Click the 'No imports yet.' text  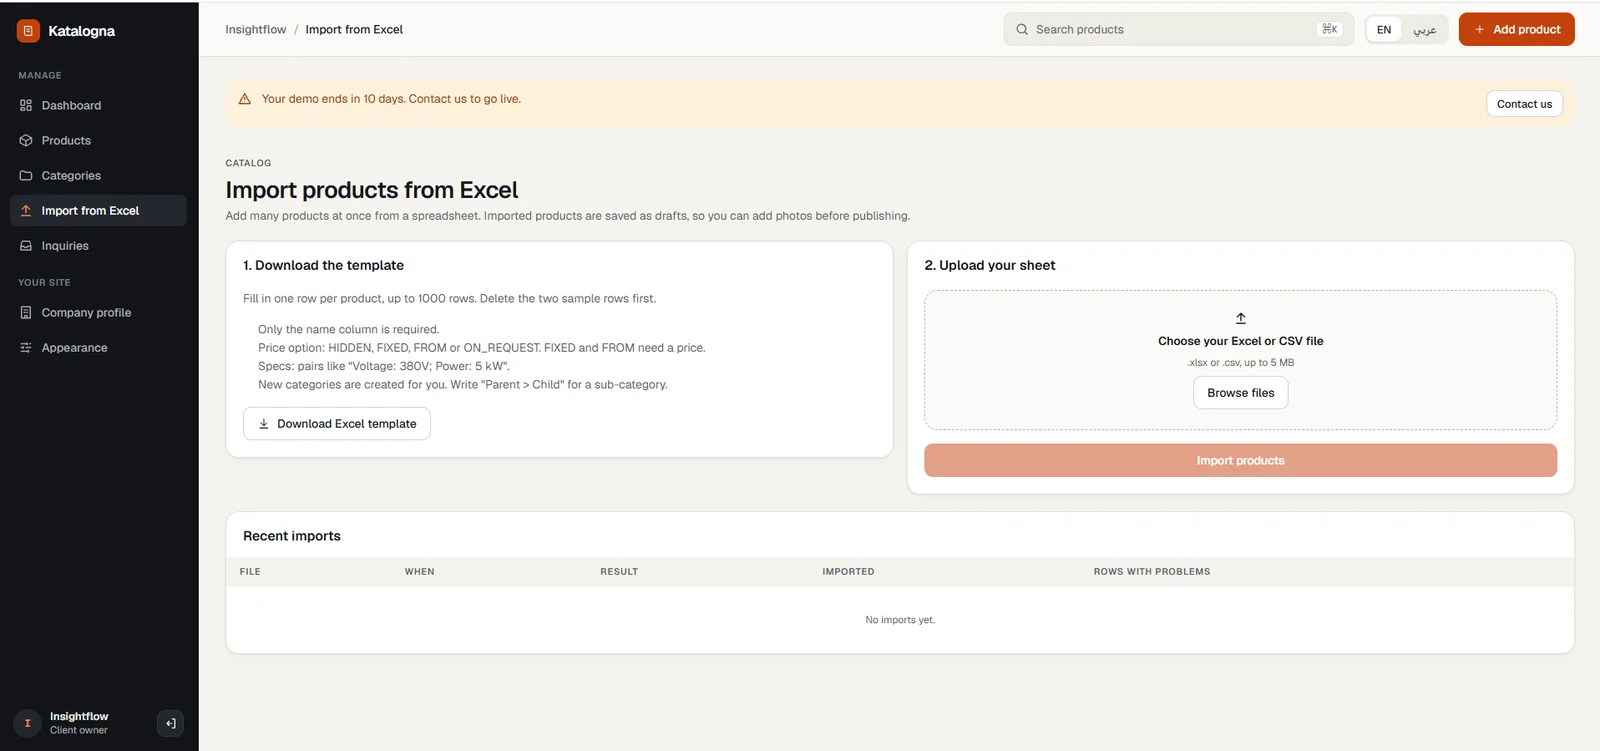click(x=900, y=620)
